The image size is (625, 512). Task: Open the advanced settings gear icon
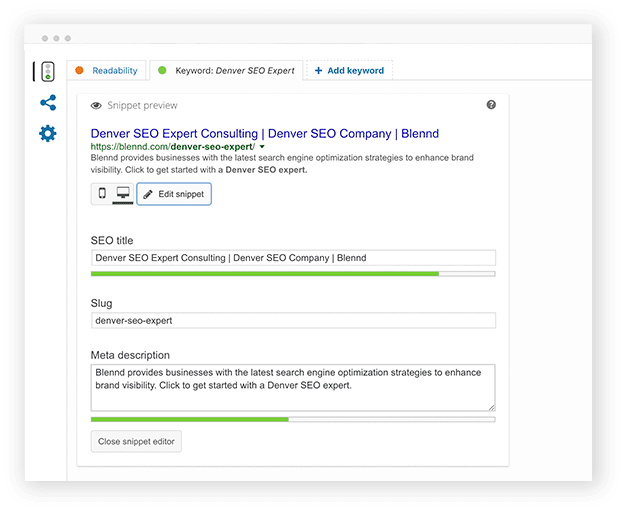click(48, 133)
